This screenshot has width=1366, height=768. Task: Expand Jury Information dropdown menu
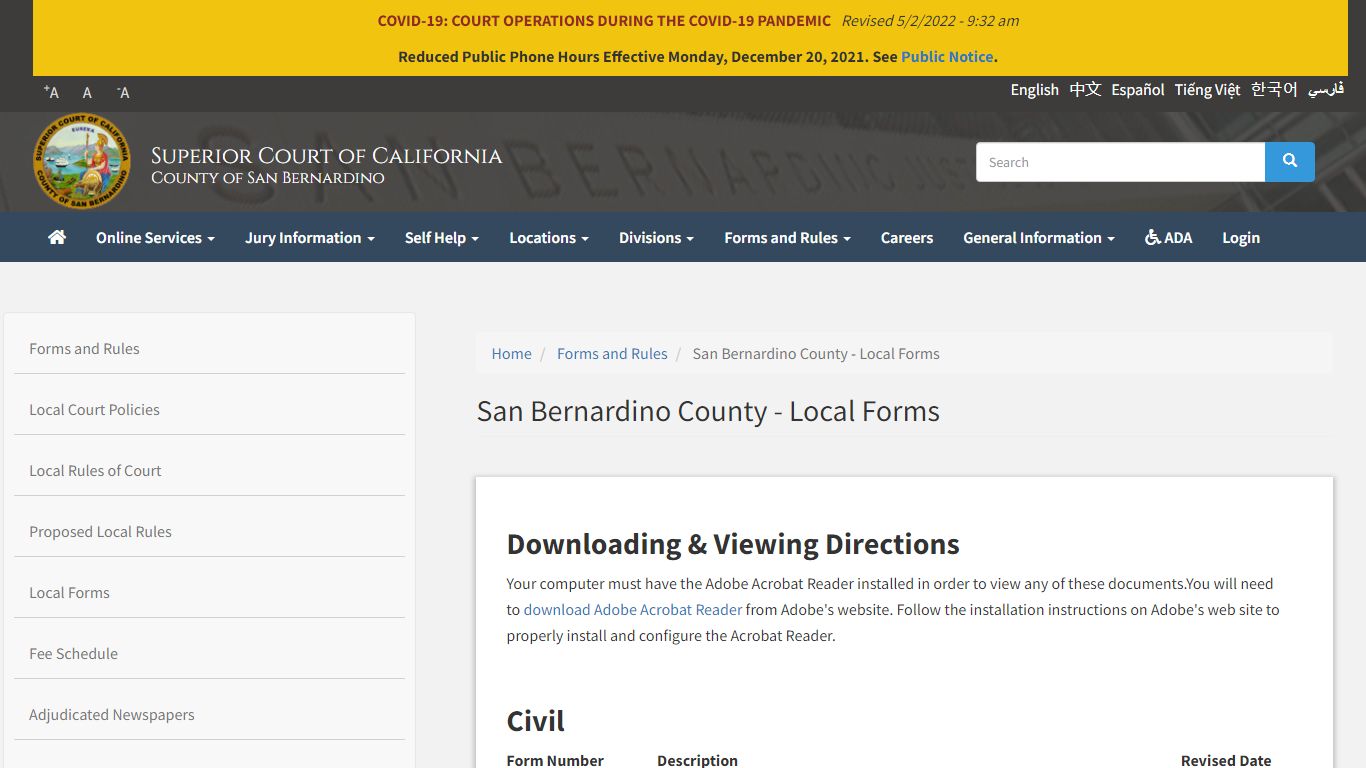coord(310,237)
